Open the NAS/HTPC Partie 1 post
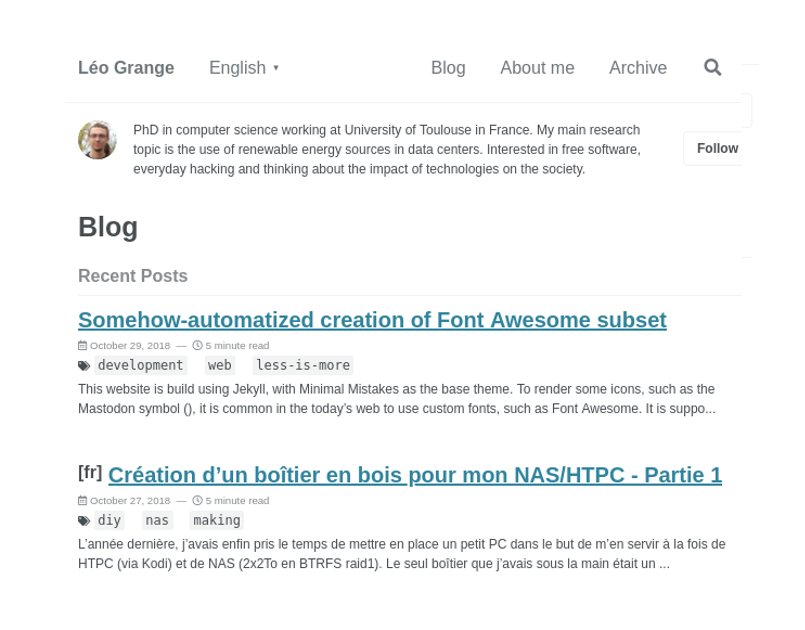 click(415, 475)
